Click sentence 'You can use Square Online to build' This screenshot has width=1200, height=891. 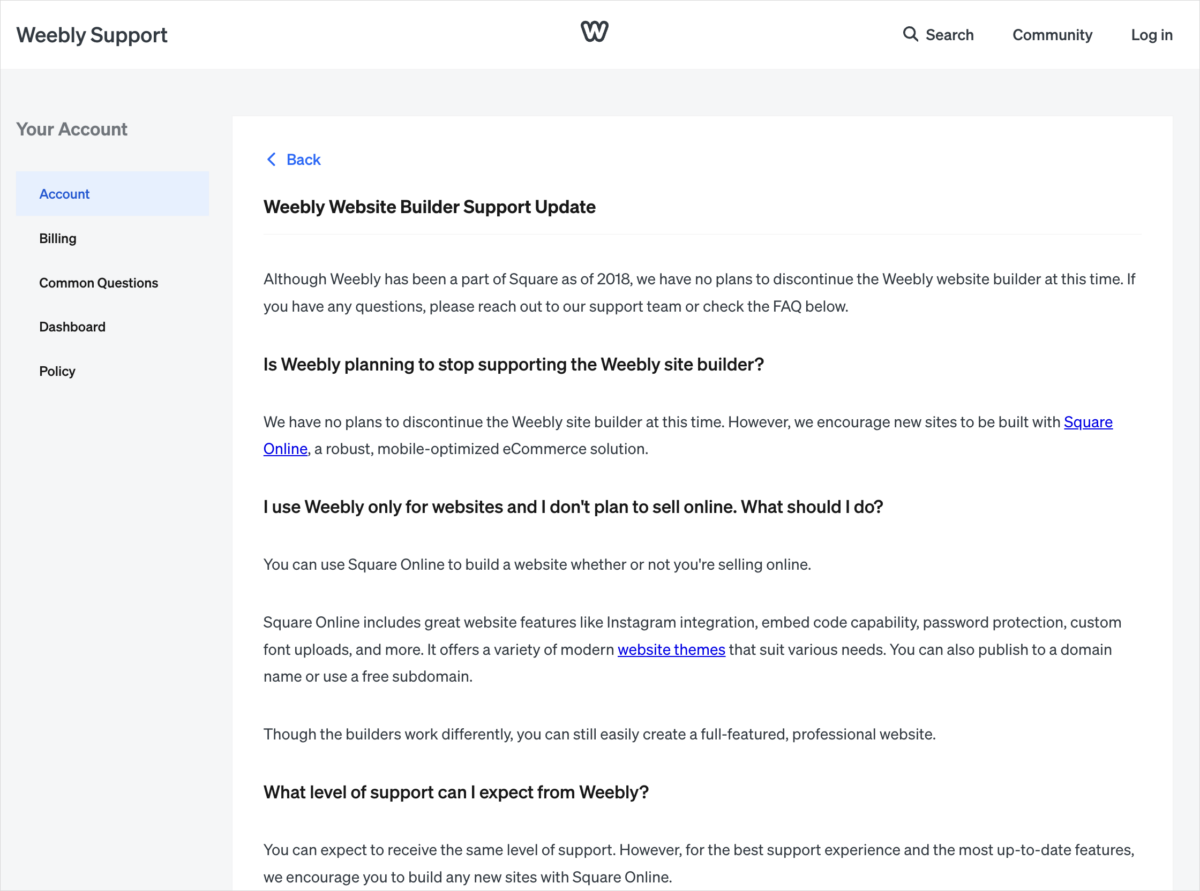[x=537, y=564]
